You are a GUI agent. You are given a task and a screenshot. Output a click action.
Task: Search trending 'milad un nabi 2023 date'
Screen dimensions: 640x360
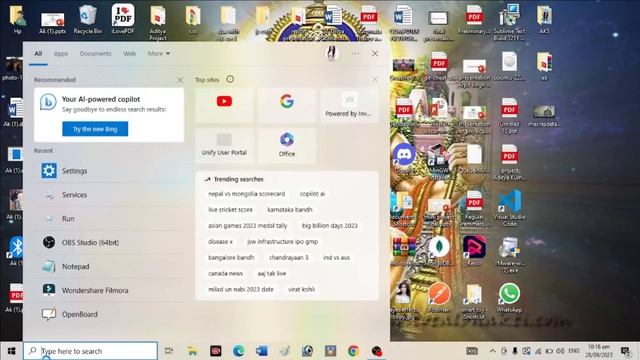241,289
